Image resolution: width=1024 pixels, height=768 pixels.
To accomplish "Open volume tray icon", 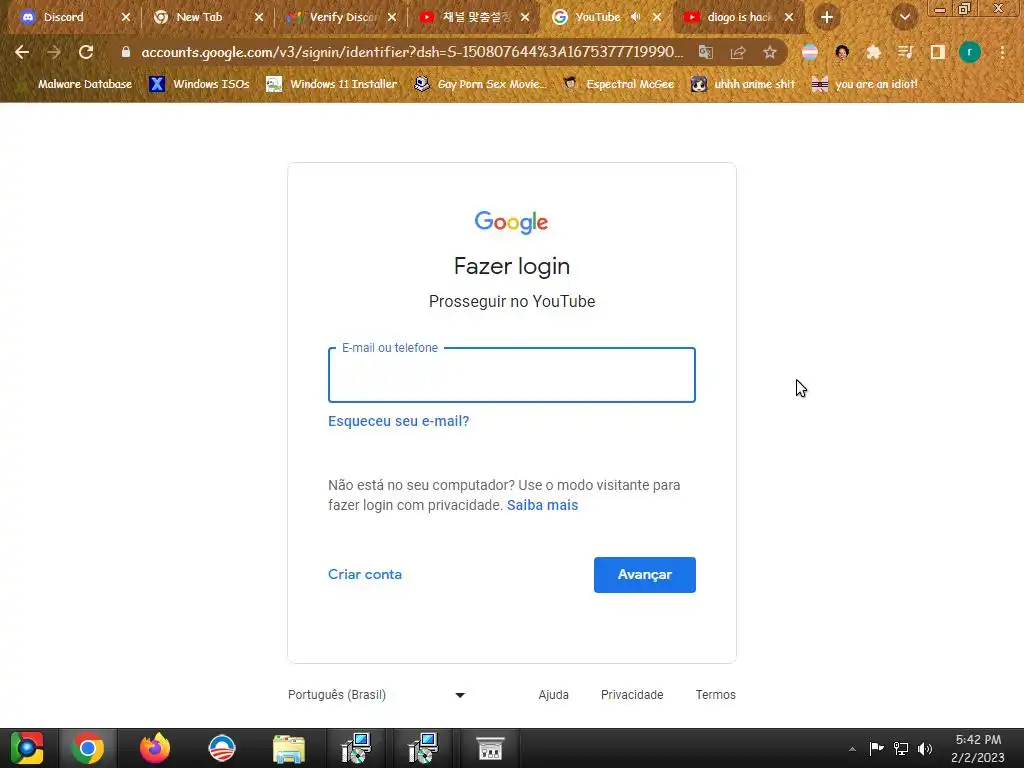I will (x=925, y=748).
